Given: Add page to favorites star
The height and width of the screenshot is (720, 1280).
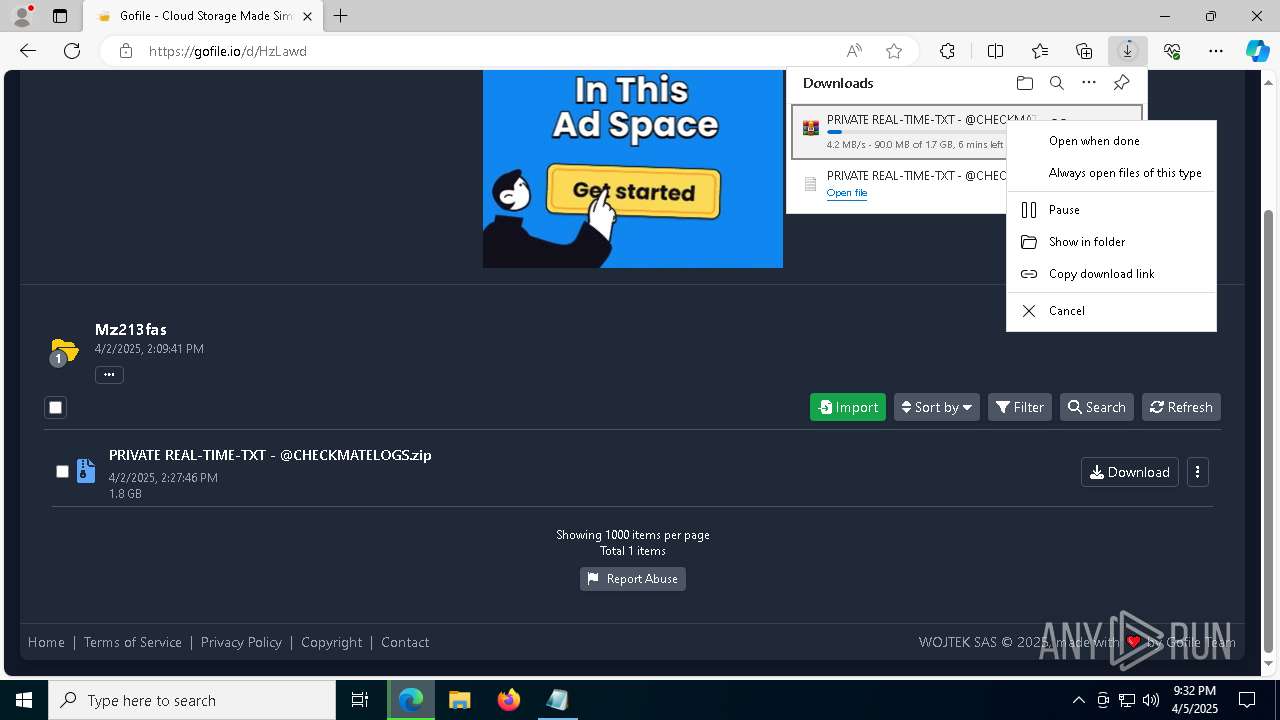Looking at the screenshot, I should [x=894, y=51].
